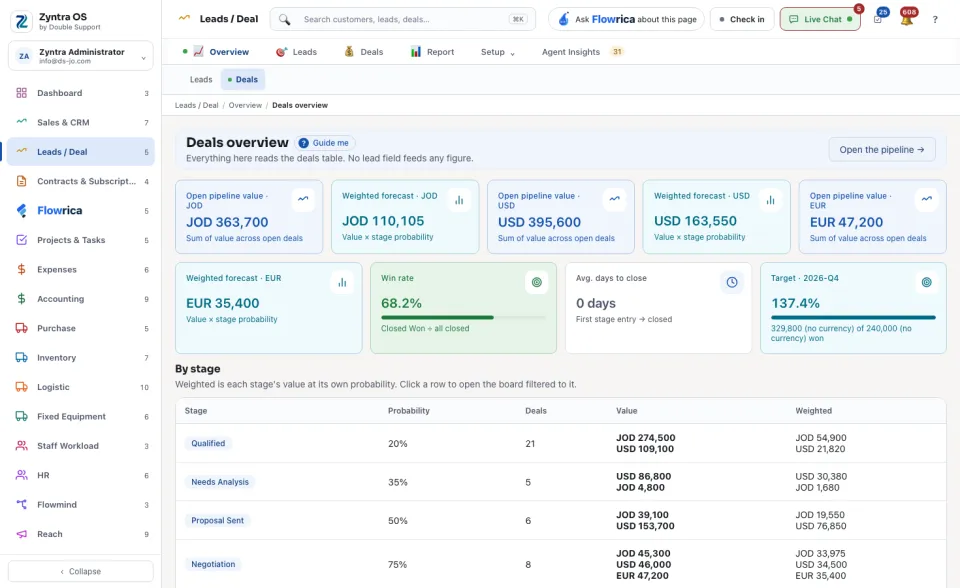Collapse the sidebar with the Collapse button
Screen dimensions: 960x588
[81, 571]
